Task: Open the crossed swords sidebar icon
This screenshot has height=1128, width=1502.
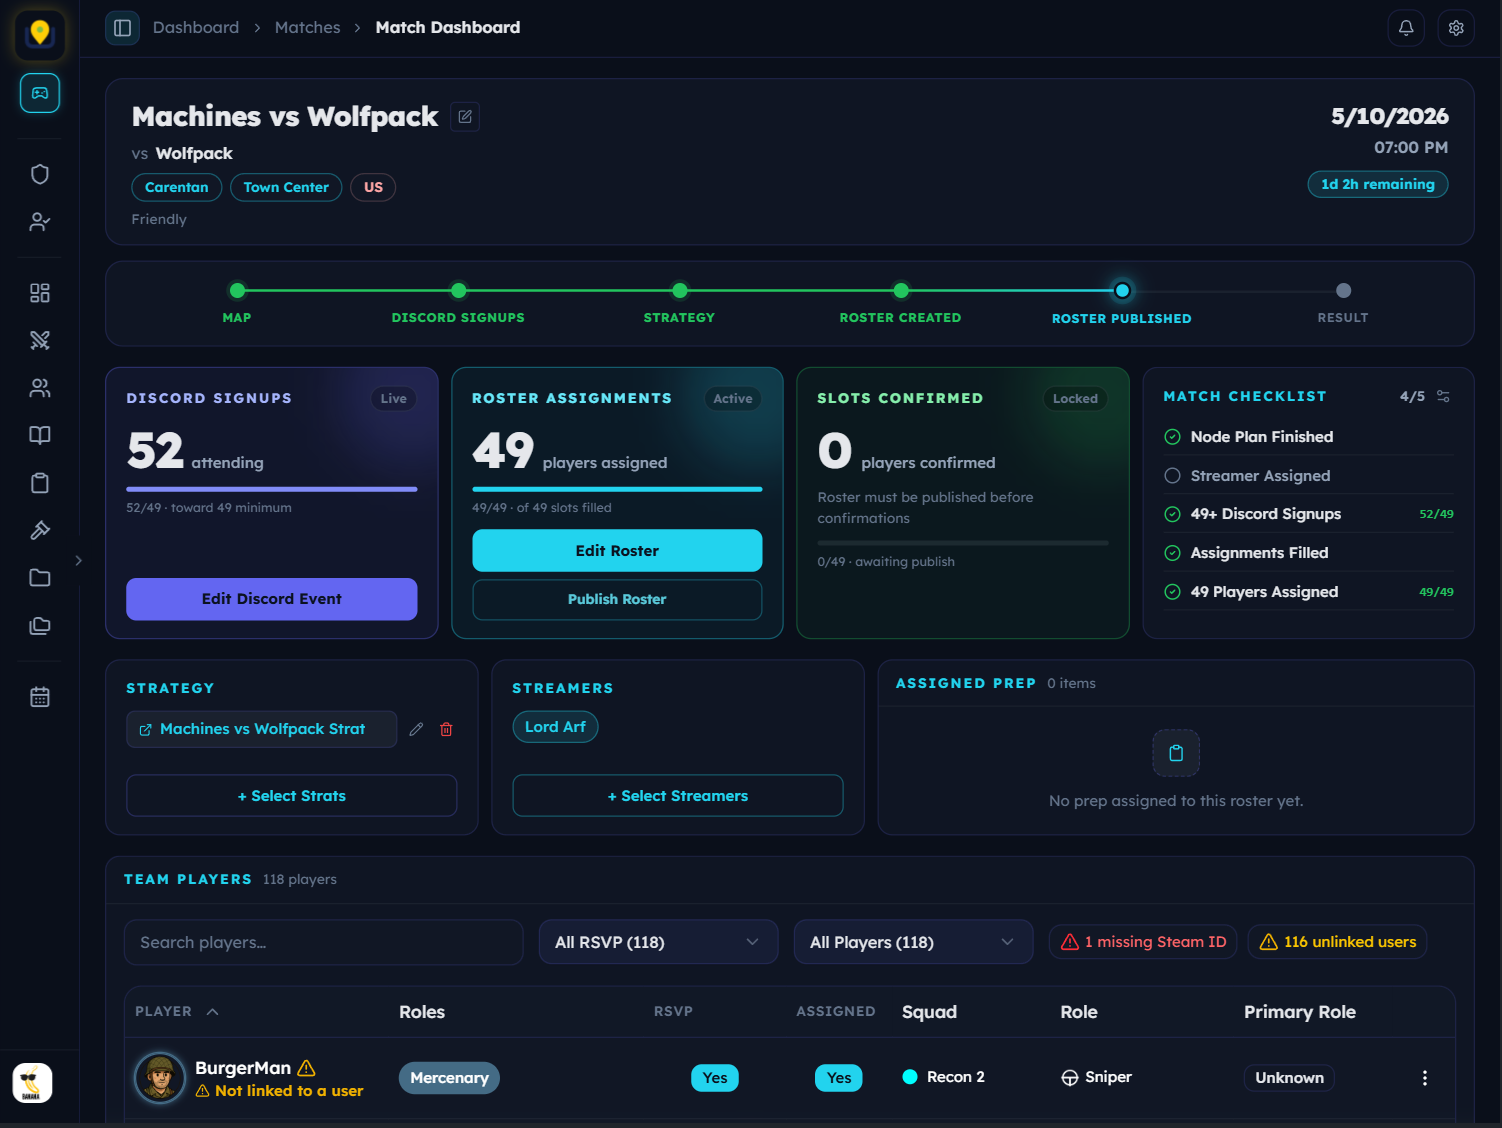Action: 40,340
